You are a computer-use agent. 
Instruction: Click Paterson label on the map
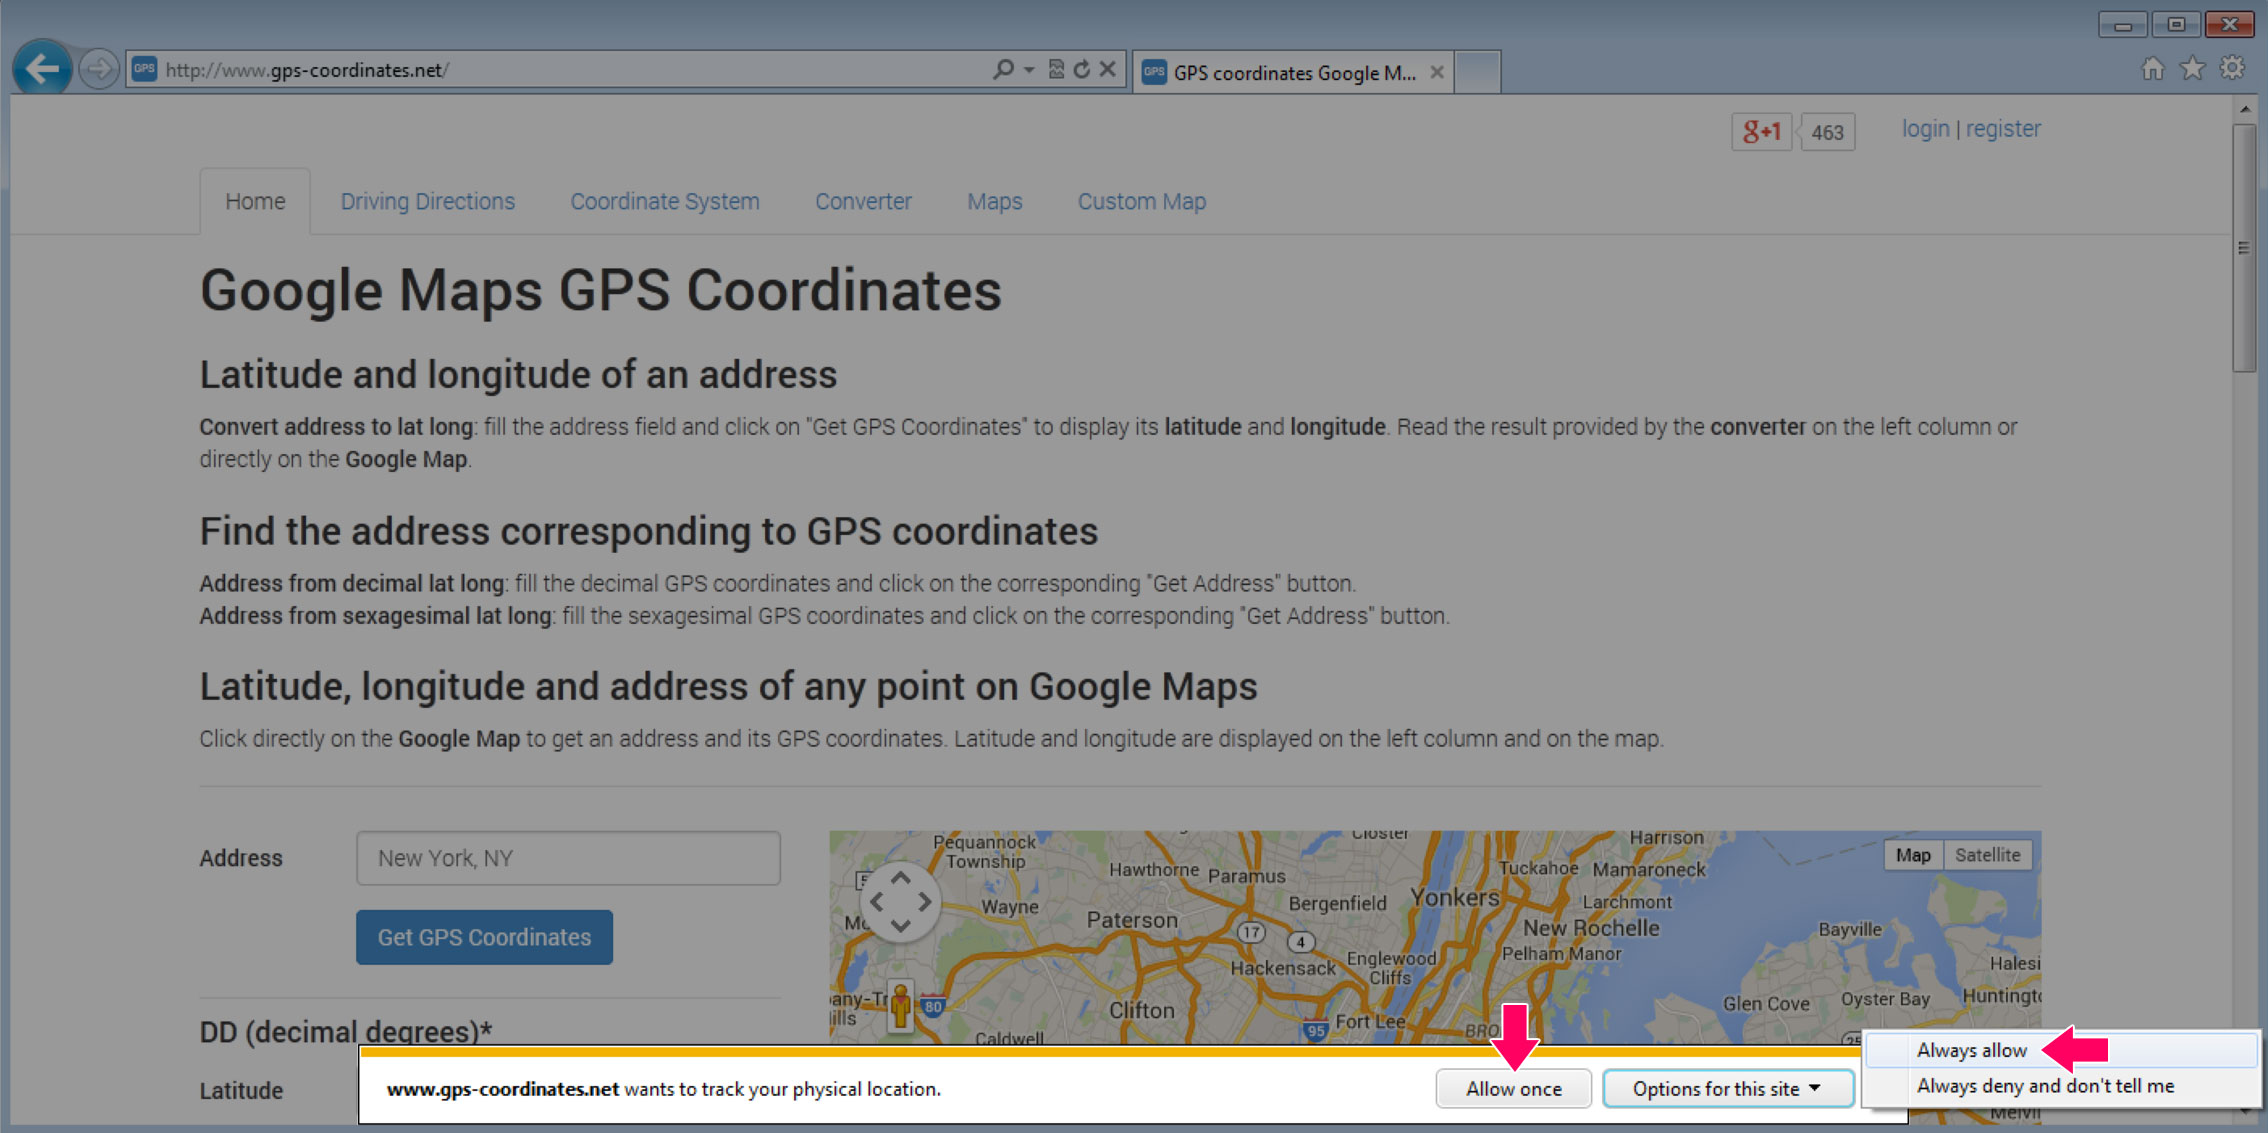point(1132,919)
